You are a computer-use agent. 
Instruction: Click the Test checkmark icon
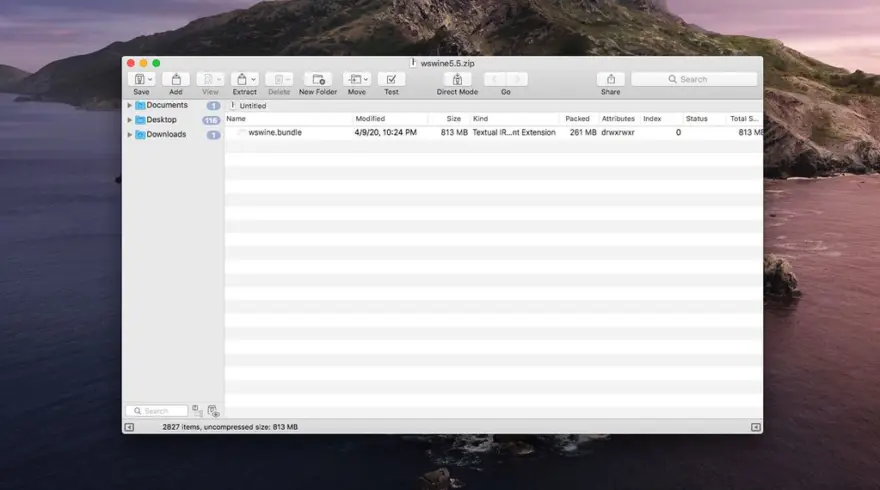[391, 79]
